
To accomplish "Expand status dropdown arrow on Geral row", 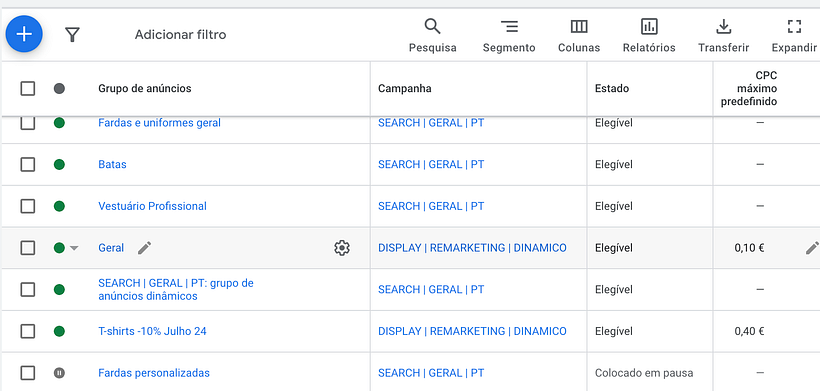I will [74, 248].
